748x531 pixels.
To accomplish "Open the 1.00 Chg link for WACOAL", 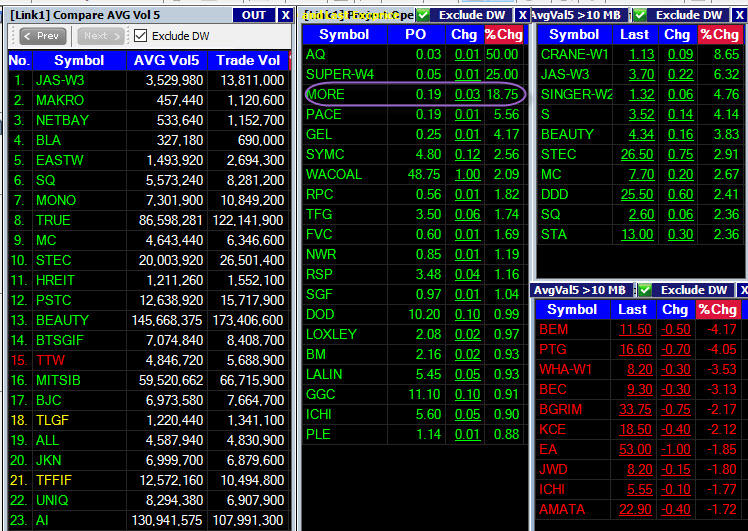I will click(x=468, y=175).
